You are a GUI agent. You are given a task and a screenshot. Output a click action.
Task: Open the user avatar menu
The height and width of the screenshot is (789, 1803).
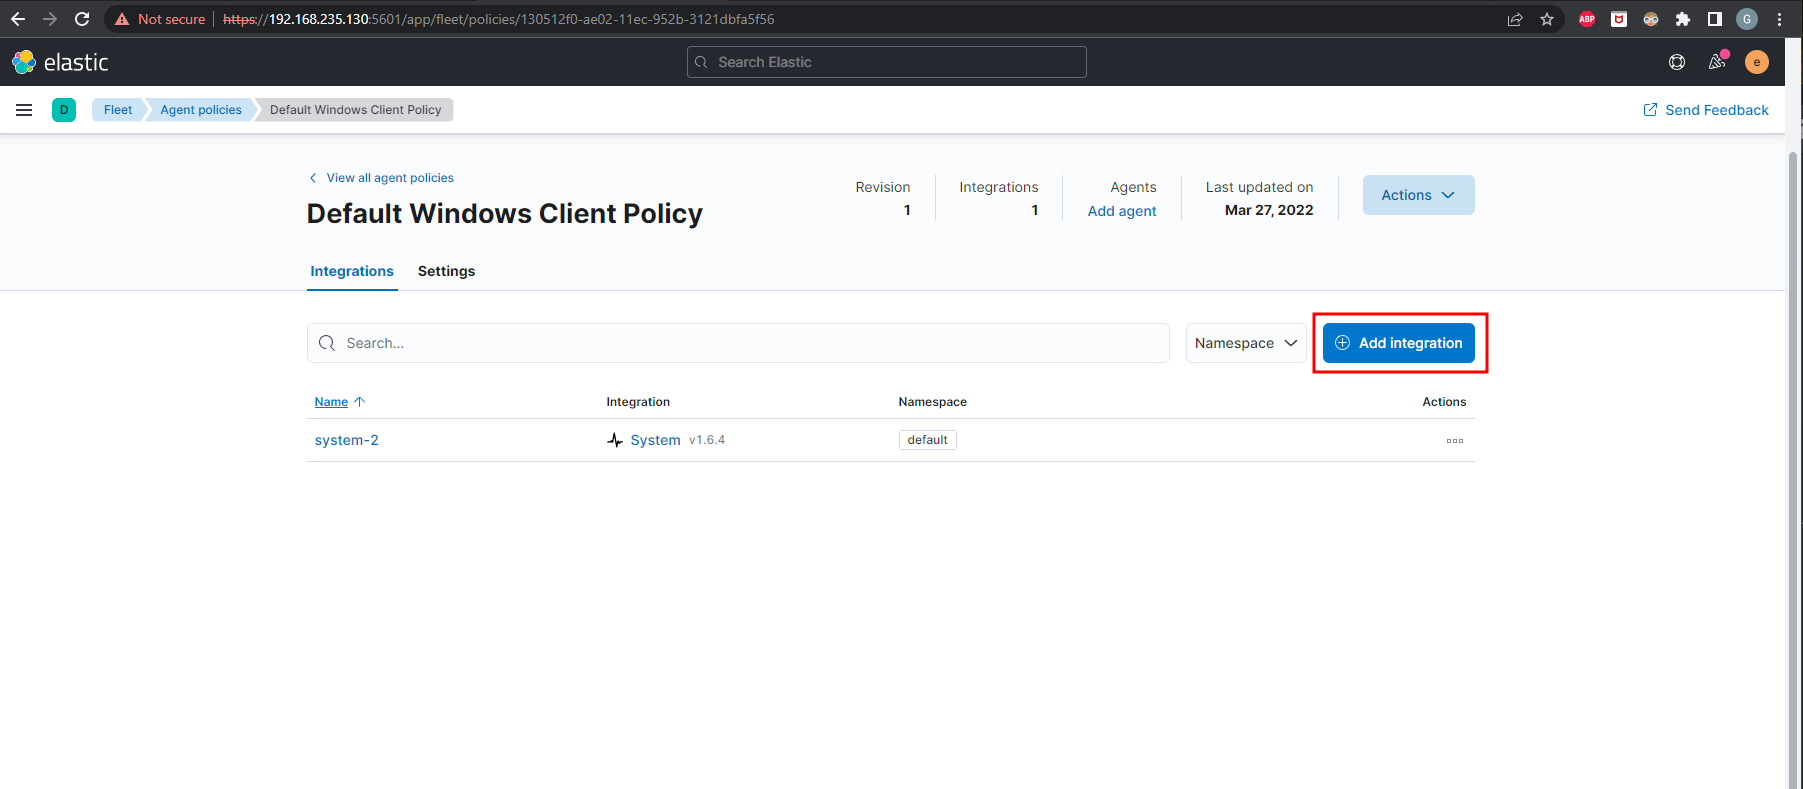[x=1756, y=62]
